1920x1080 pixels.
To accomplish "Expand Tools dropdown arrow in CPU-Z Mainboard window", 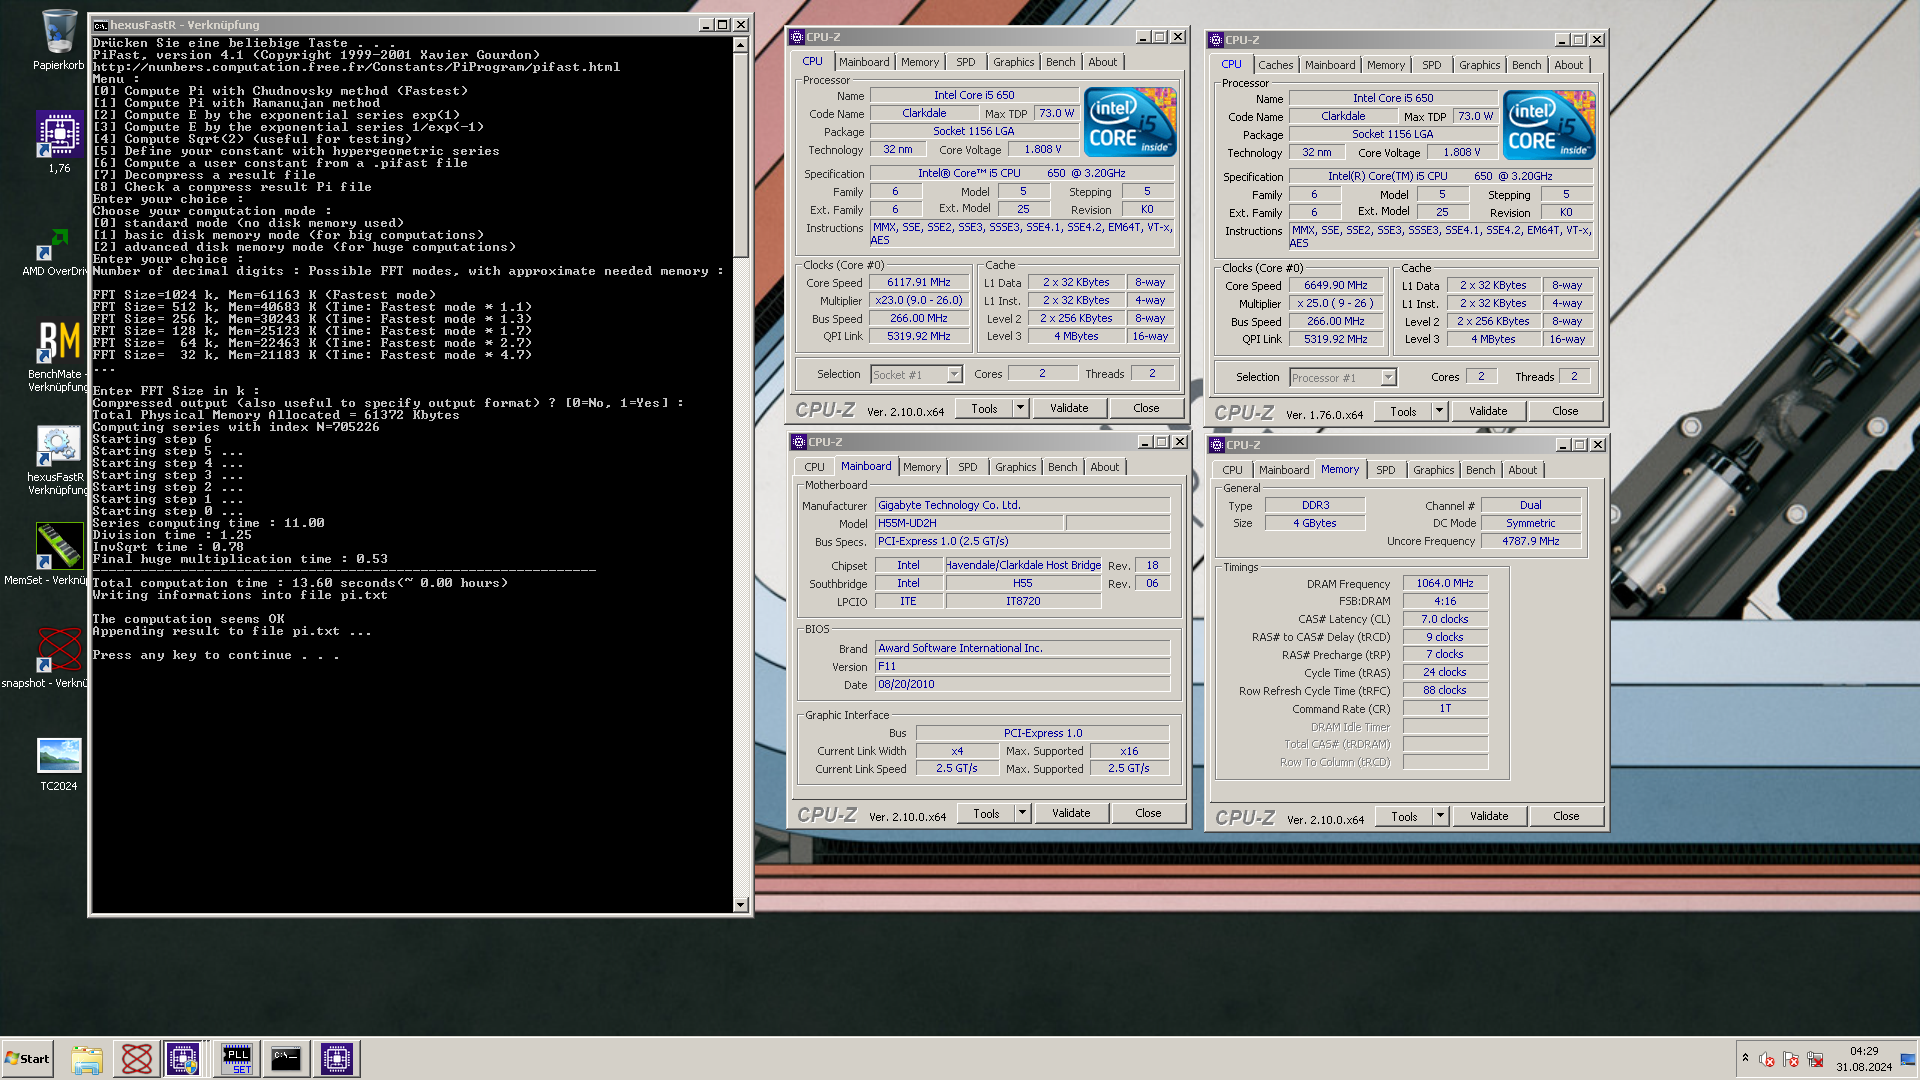I will pos(1022,813).
